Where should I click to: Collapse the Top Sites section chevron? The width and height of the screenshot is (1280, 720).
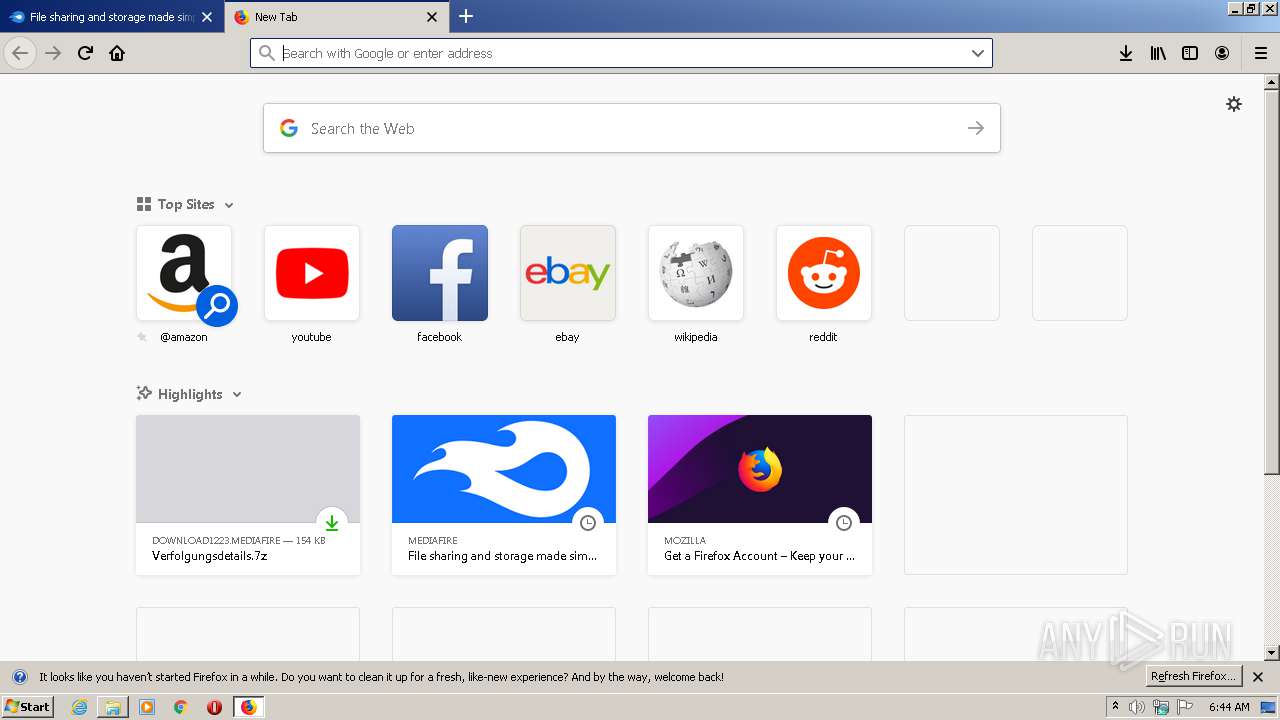click(x=229, y=205)
